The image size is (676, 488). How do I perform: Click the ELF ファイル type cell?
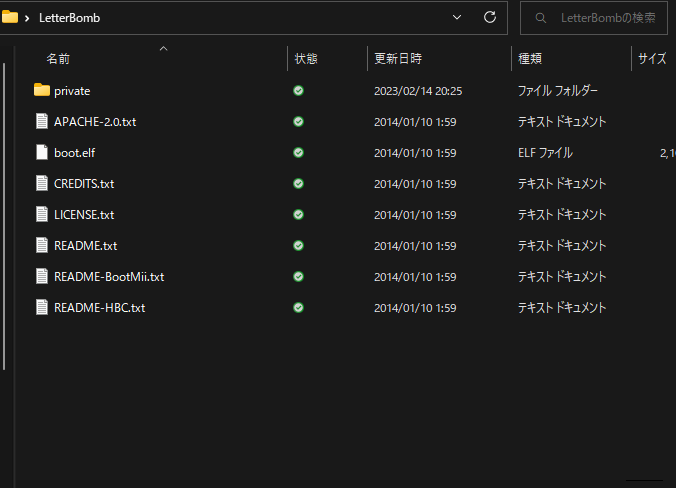[545, 153]
